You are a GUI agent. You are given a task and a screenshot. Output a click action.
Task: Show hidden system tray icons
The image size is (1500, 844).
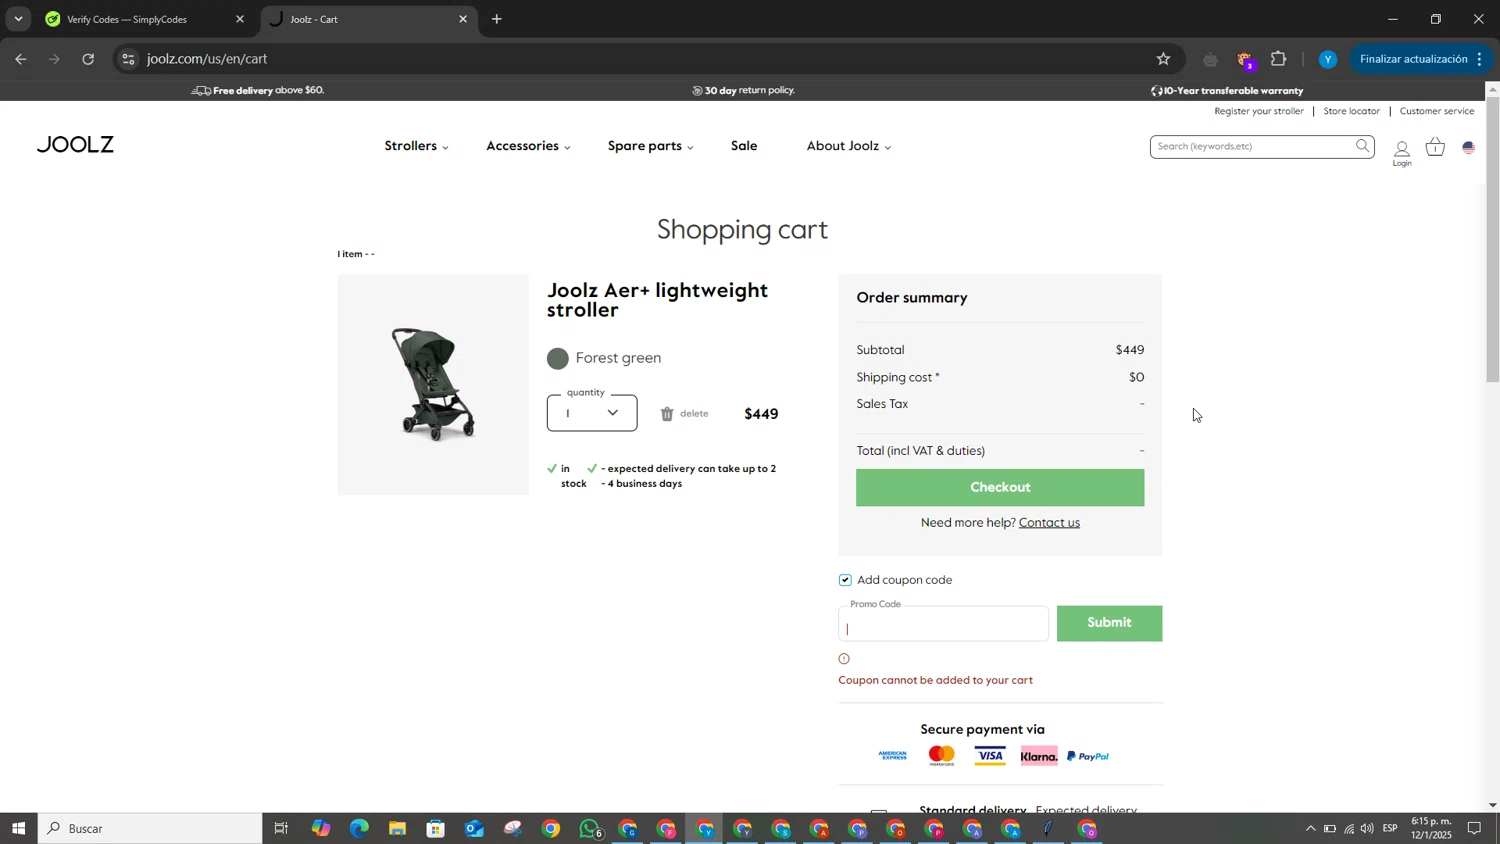coord(1310,828)
